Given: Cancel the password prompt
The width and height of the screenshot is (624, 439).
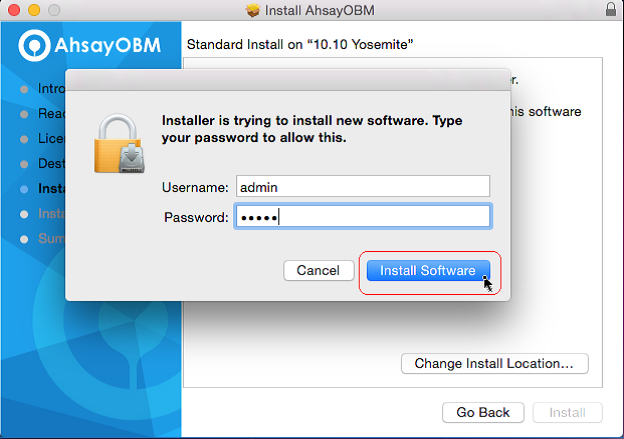Looking at the screenshot, I should (x=318, y=271).
